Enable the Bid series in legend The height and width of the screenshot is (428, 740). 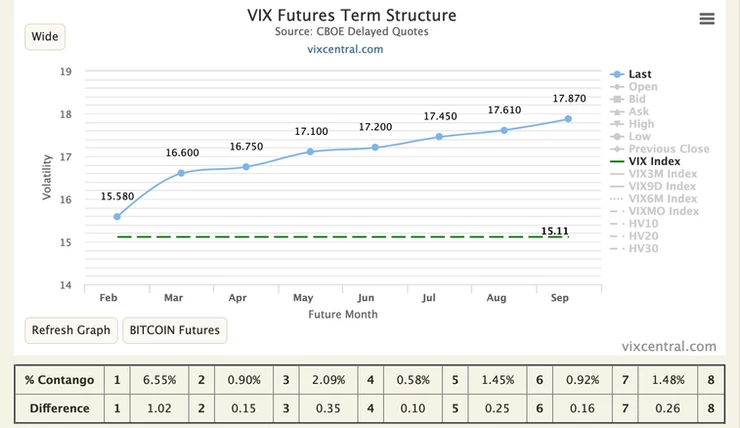639,99
